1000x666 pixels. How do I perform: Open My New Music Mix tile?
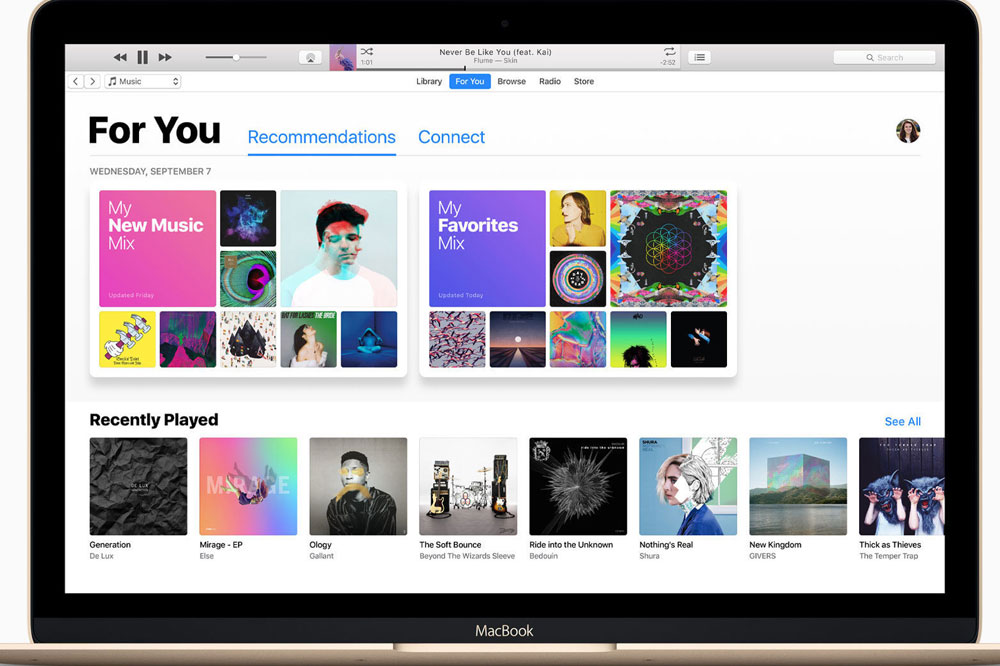tap(158, 248)
